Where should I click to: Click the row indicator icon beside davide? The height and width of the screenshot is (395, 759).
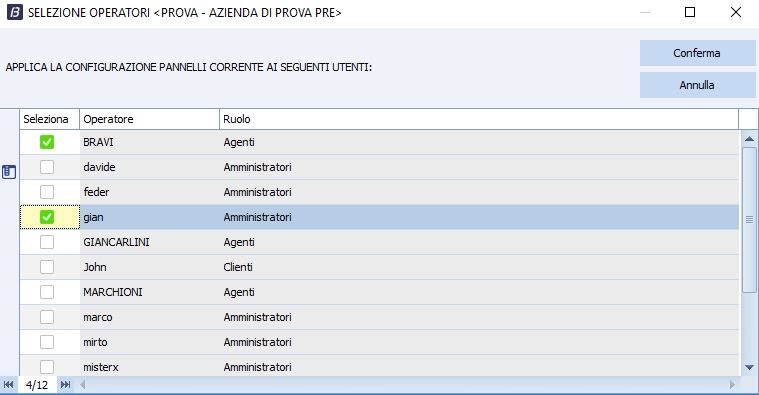click(x=9, y=172)
